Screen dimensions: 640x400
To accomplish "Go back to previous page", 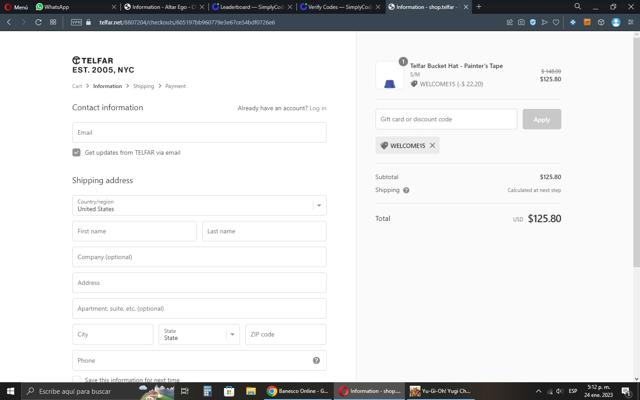I will click(x=9, y=22).
